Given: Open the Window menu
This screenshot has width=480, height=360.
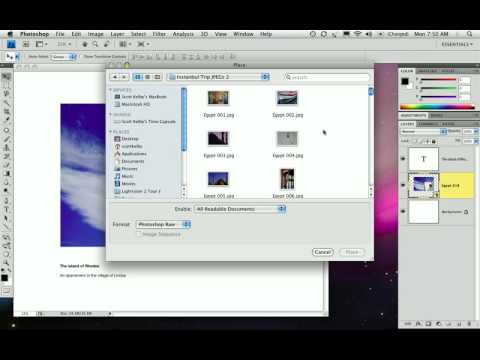Looking at the screenshot, I should coord(243,34).
